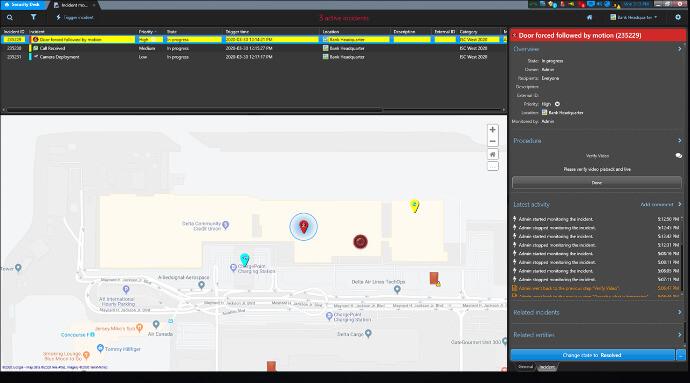
Task: Click the yellow map marker
Action: click(x=414, y=206)
